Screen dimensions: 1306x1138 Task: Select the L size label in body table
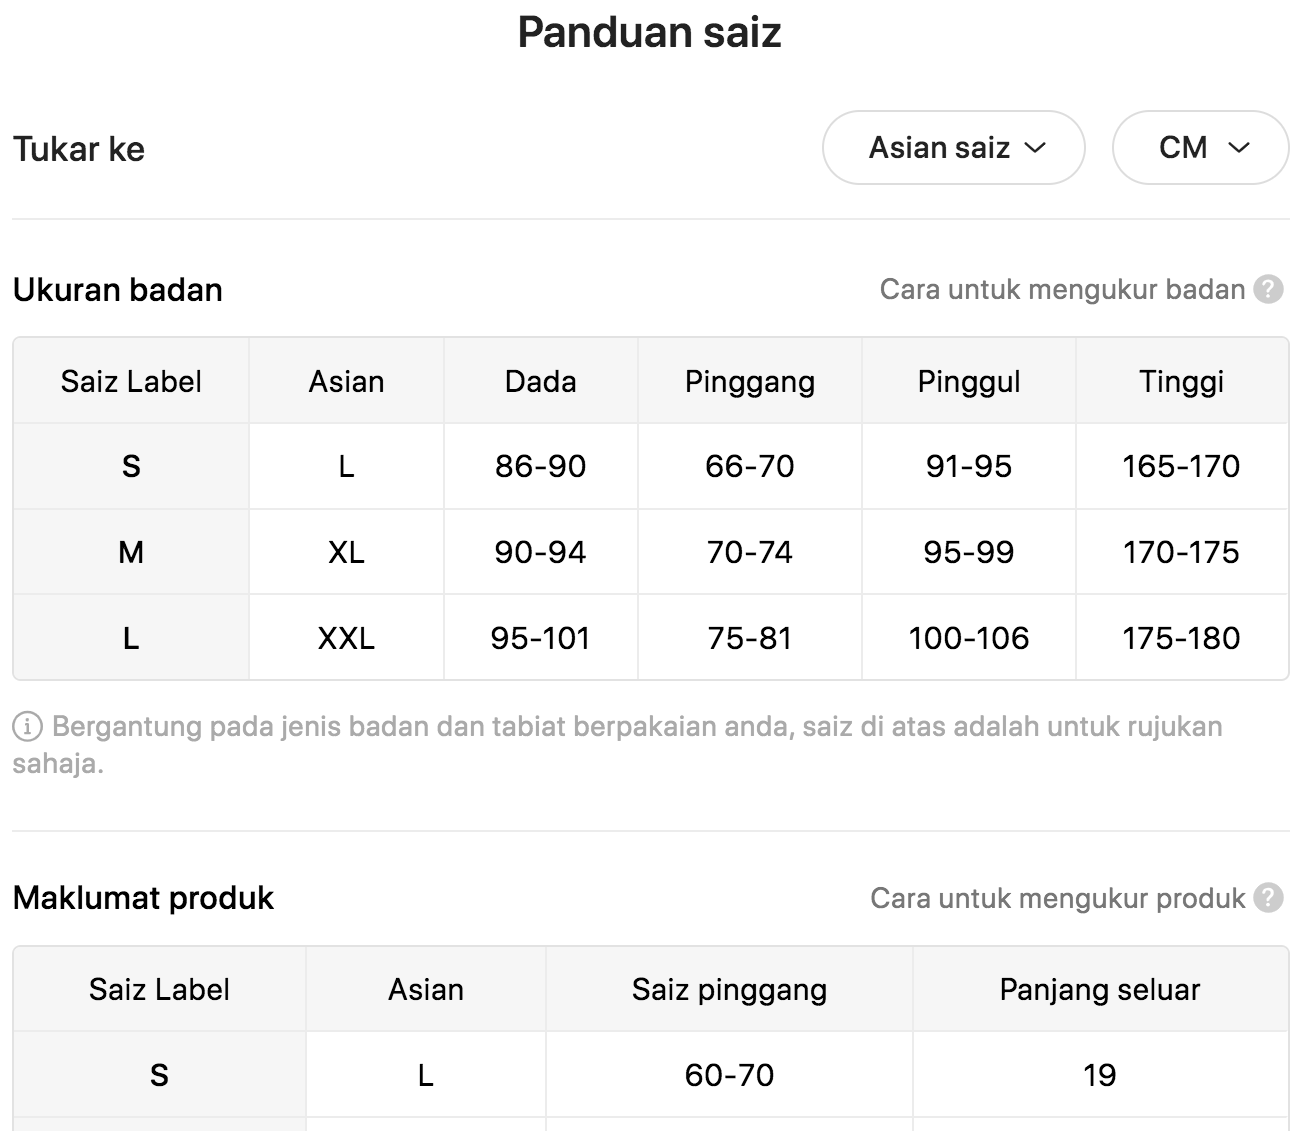pyautogui.click(x=131, y=638)
